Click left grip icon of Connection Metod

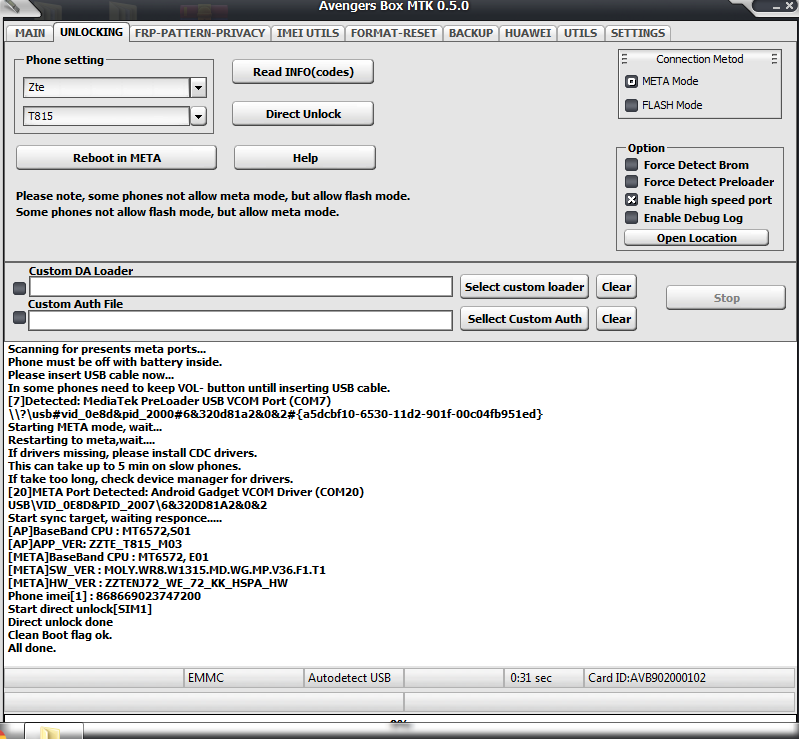[624, 59]
